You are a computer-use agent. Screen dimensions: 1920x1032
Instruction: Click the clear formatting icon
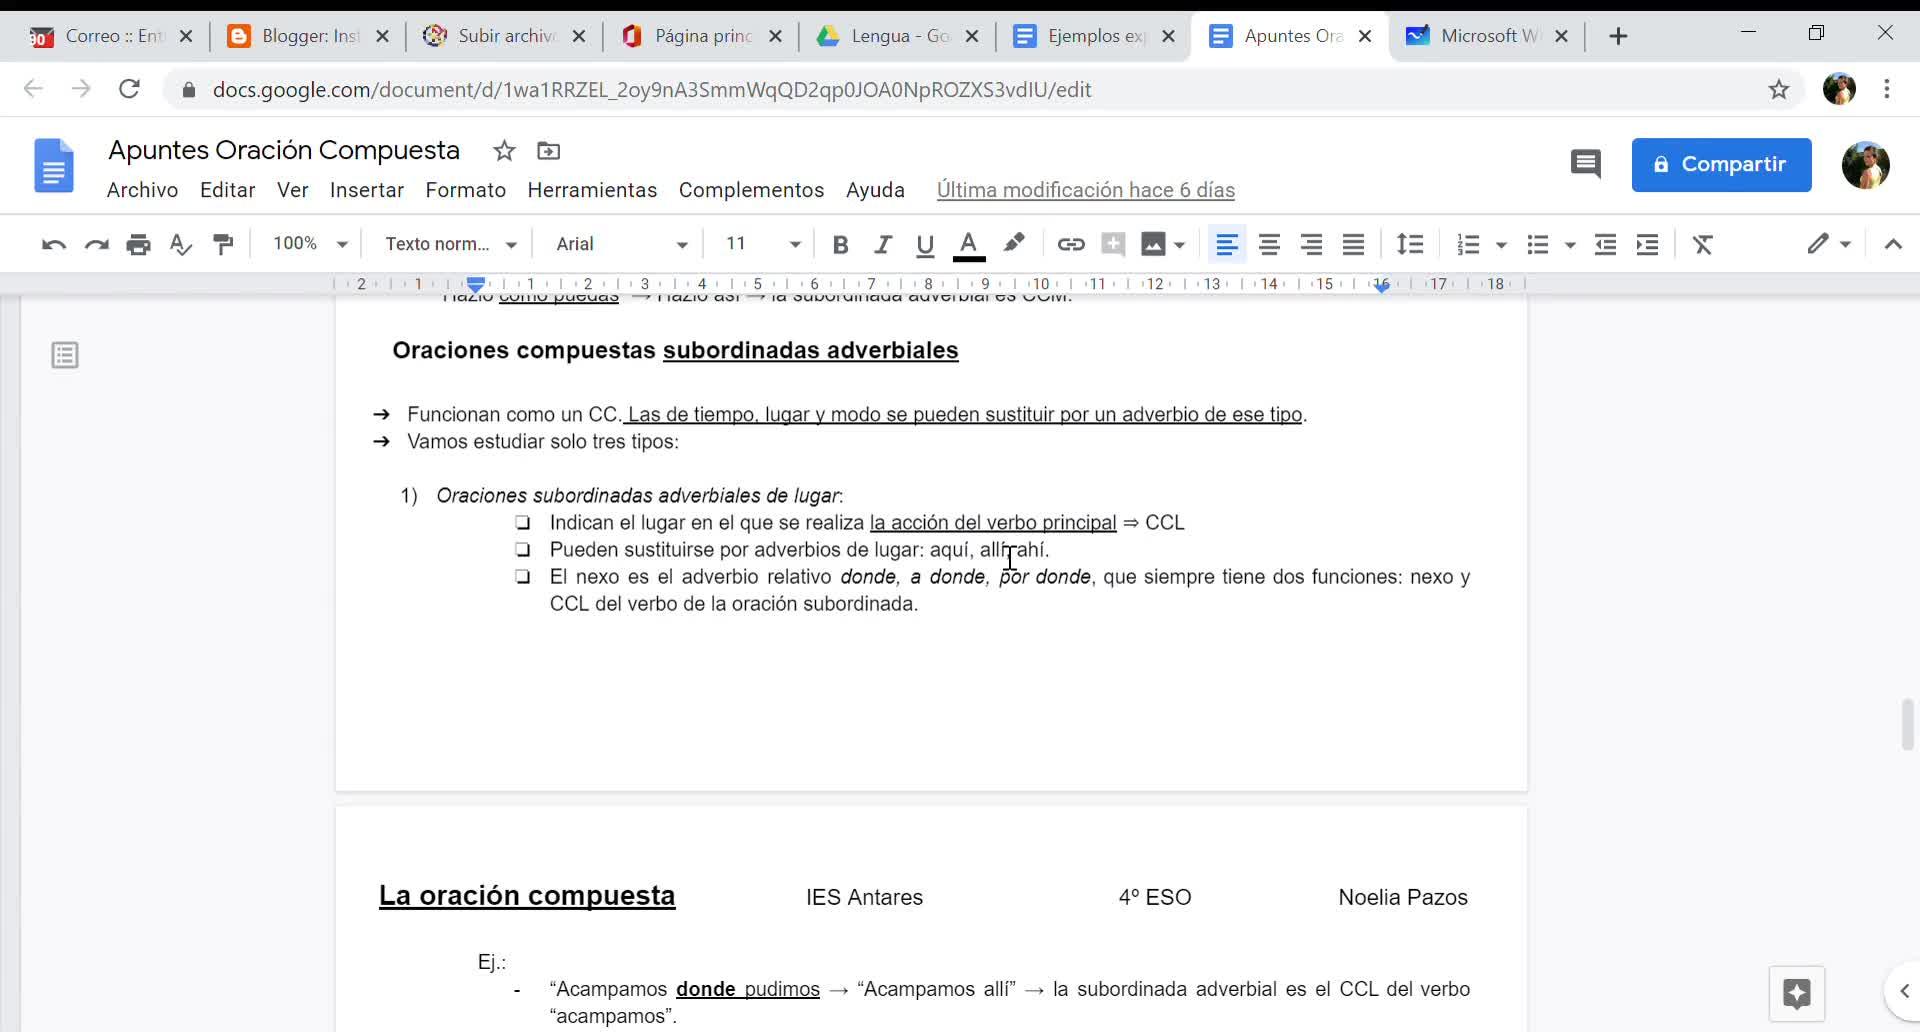[1703, 244]
